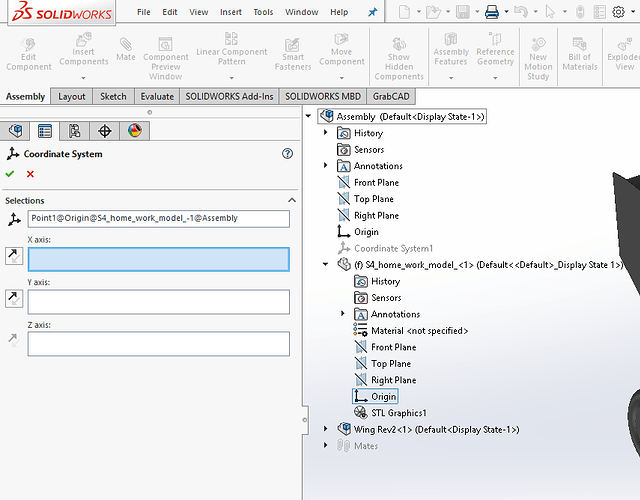
Task: Open the Insert menu
Action: [230, 12]
